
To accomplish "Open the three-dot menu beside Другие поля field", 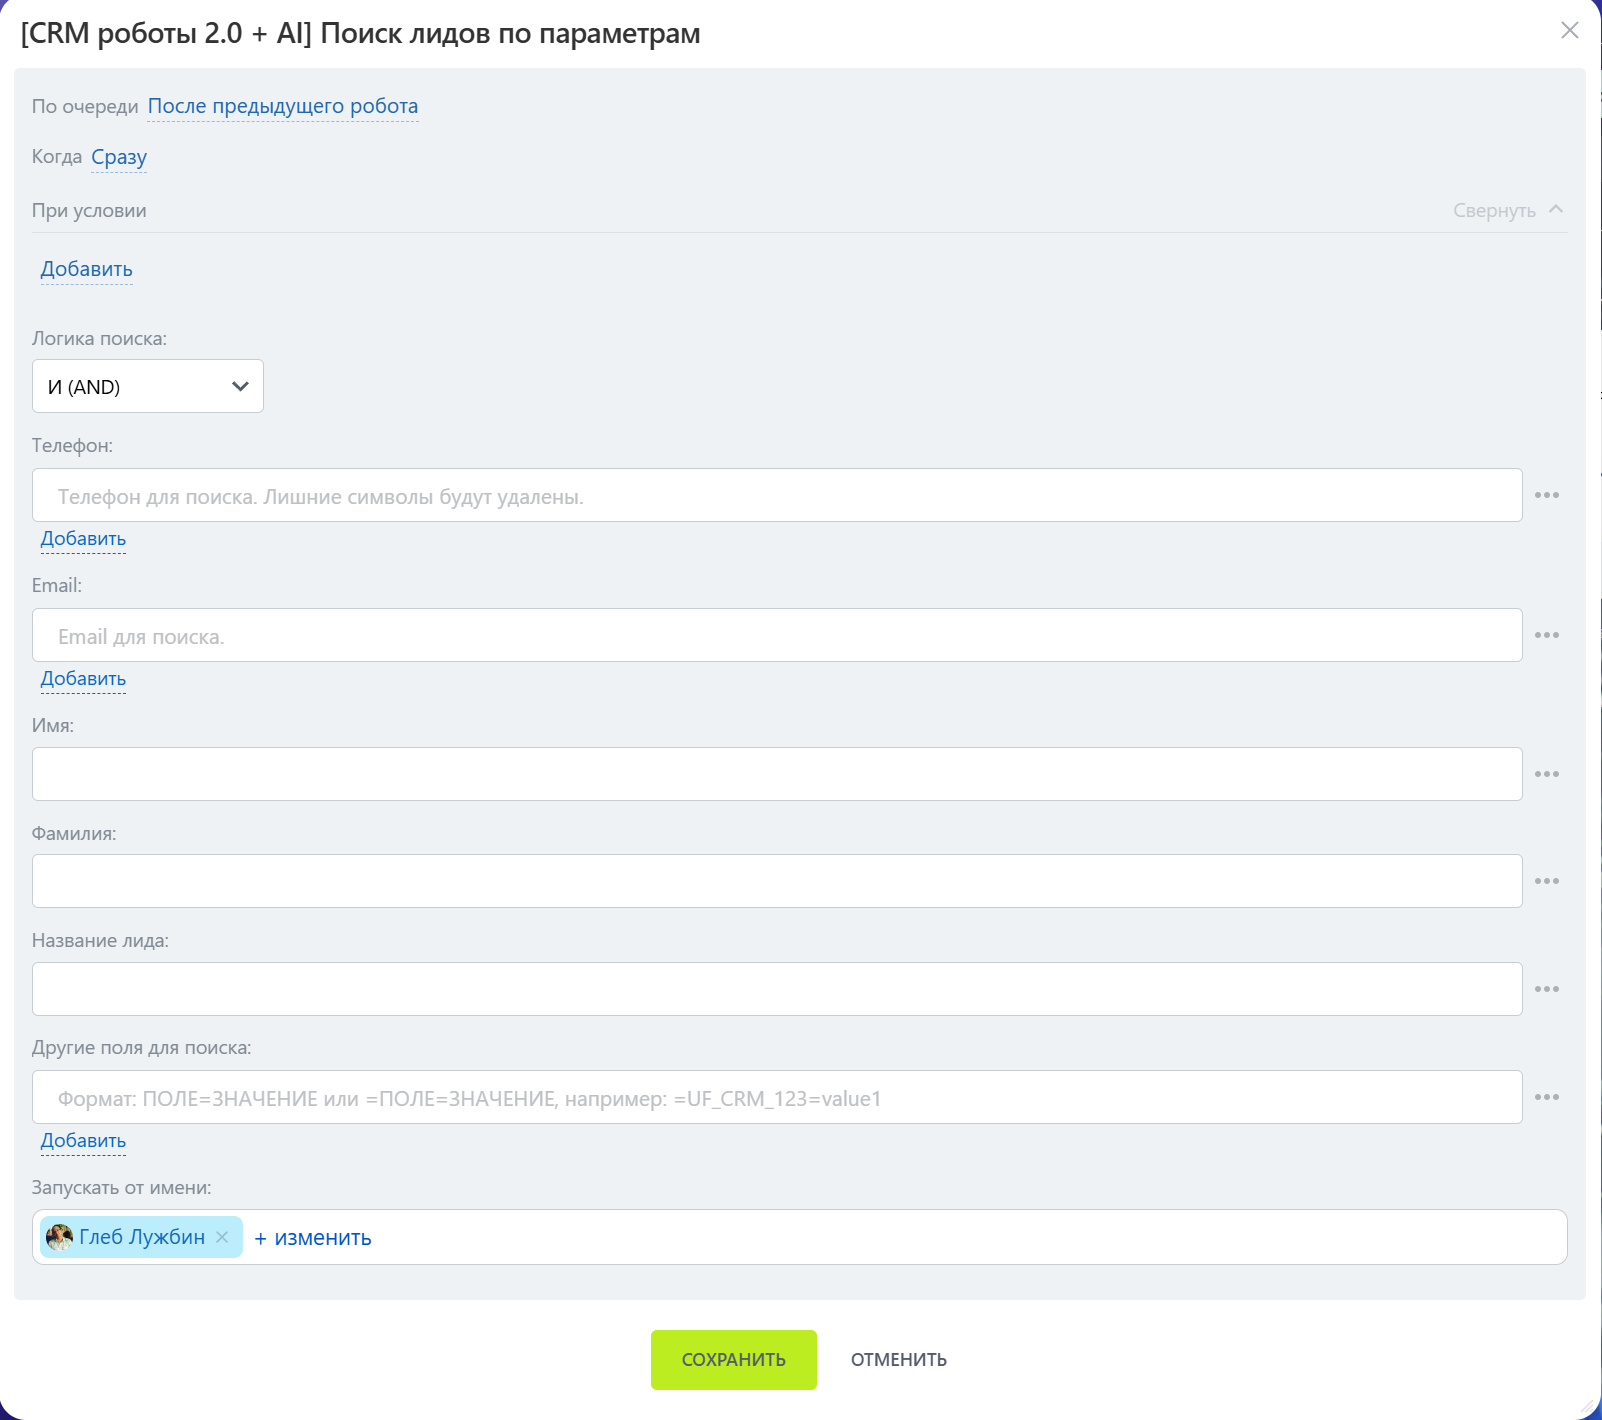I will pyautogui.click(x=1547, y=1097).
